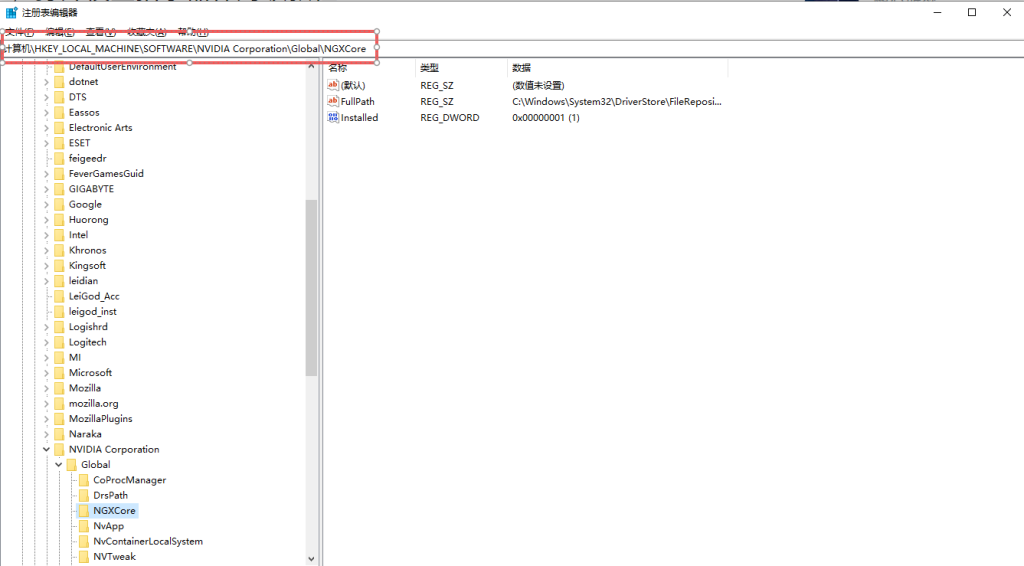Click the NvContainerLocalSystem folder icon

(84, 542)
